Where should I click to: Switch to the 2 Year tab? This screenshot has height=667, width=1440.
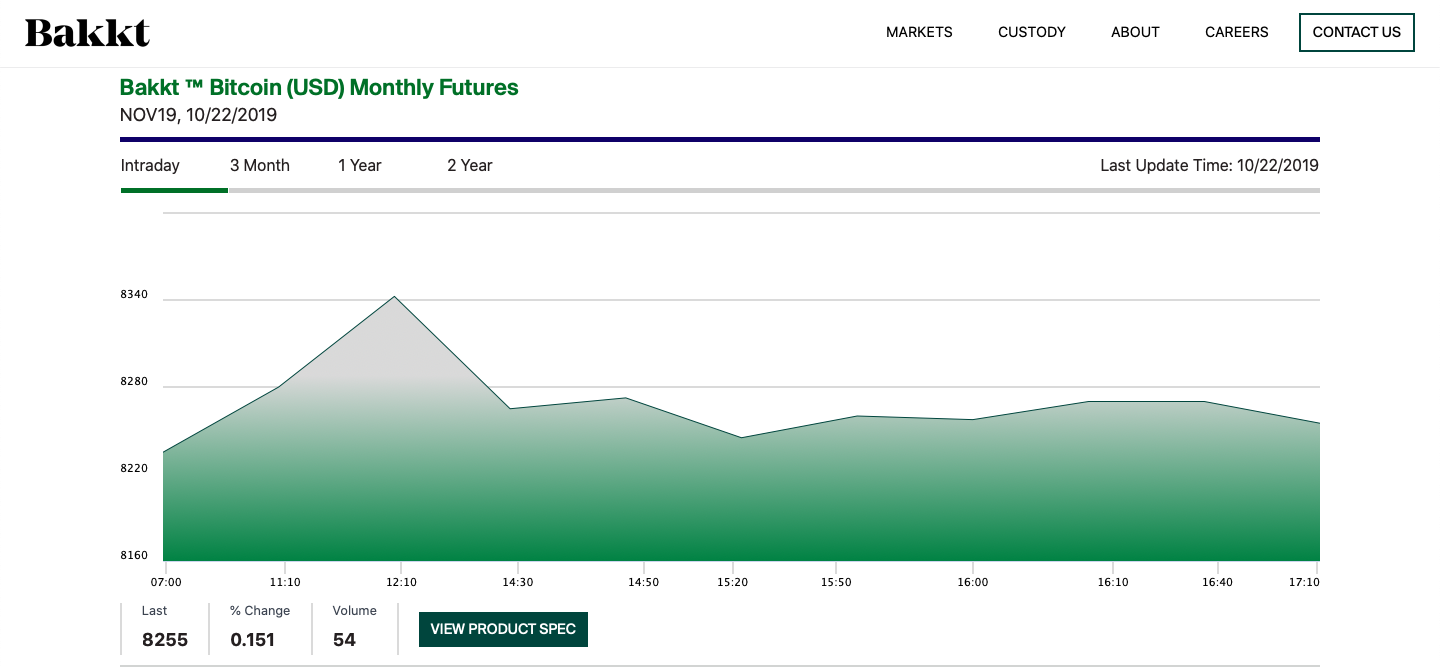(x=470, y=165)
